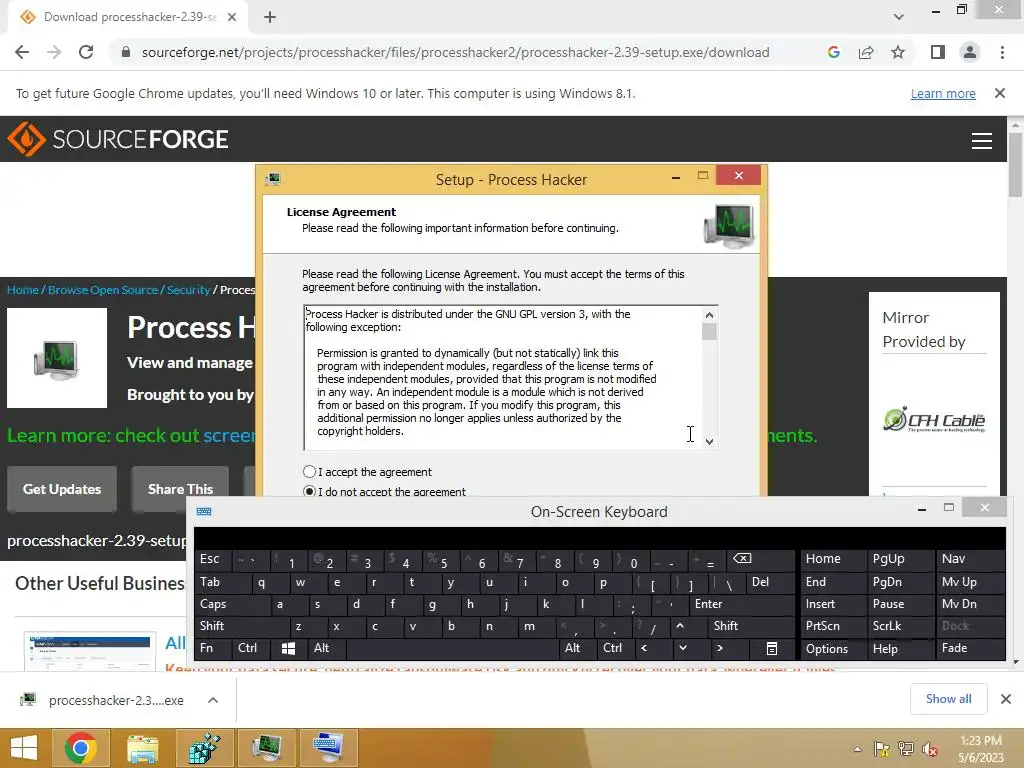
Task: Click Show all downloads button
Action: point(948,699)
